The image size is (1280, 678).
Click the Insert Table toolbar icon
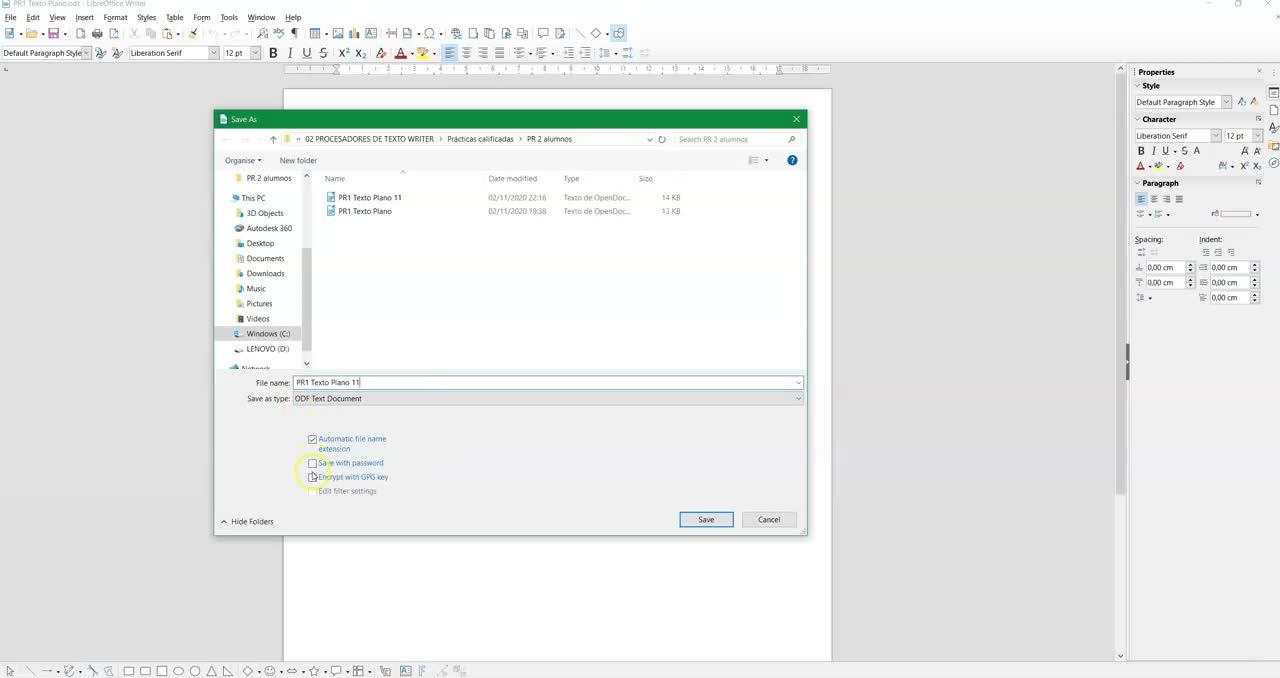[314, 33]
